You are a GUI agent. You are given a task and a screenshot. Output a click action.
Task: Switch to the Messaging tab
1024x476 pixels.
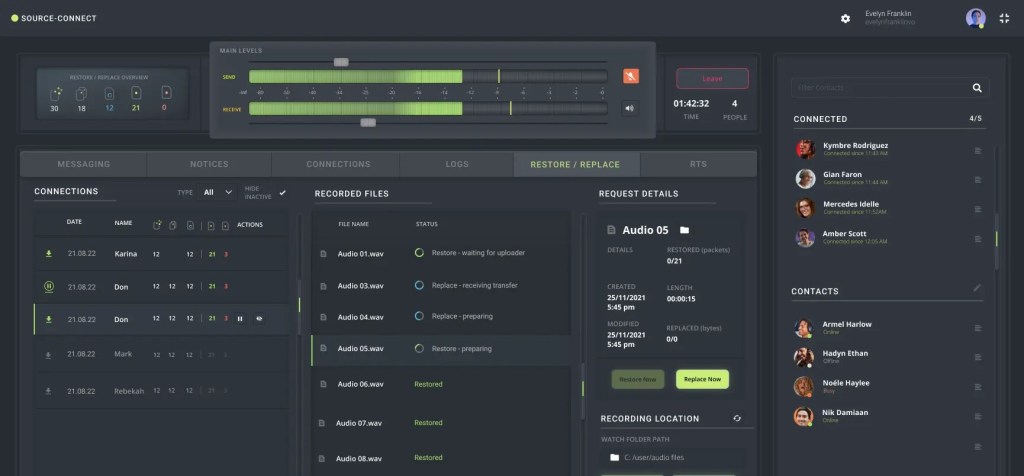coord(84,164)
